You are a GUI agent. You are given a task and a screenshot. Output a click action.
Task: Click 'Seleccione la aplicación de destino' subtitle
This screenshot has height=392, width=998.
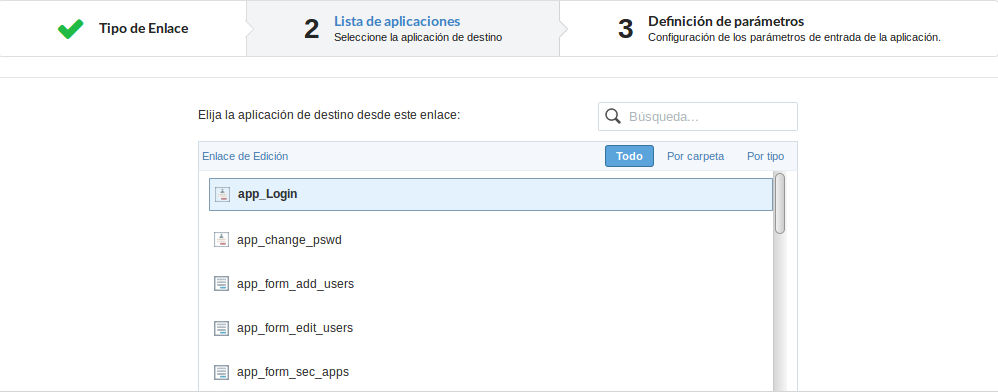[x=418, y=38]
